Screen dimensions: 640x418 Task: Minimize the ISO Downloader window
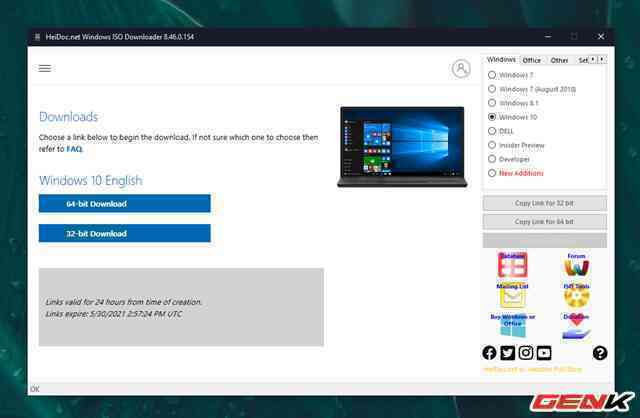point(548,36)
